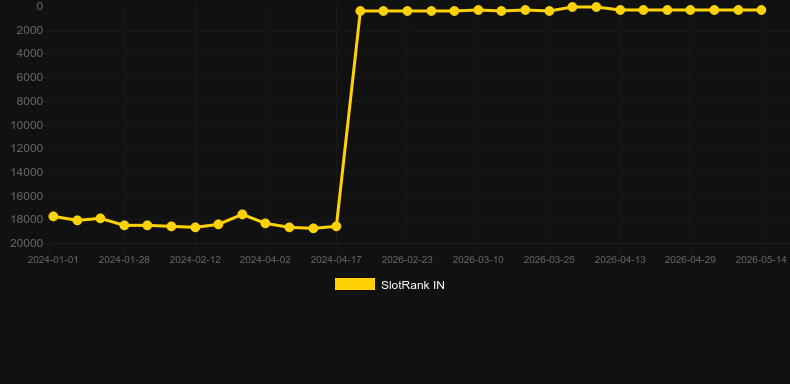790x384 pixels.
Task: Click the 2024-02-12 x-axis label
Action: [195, 260]
